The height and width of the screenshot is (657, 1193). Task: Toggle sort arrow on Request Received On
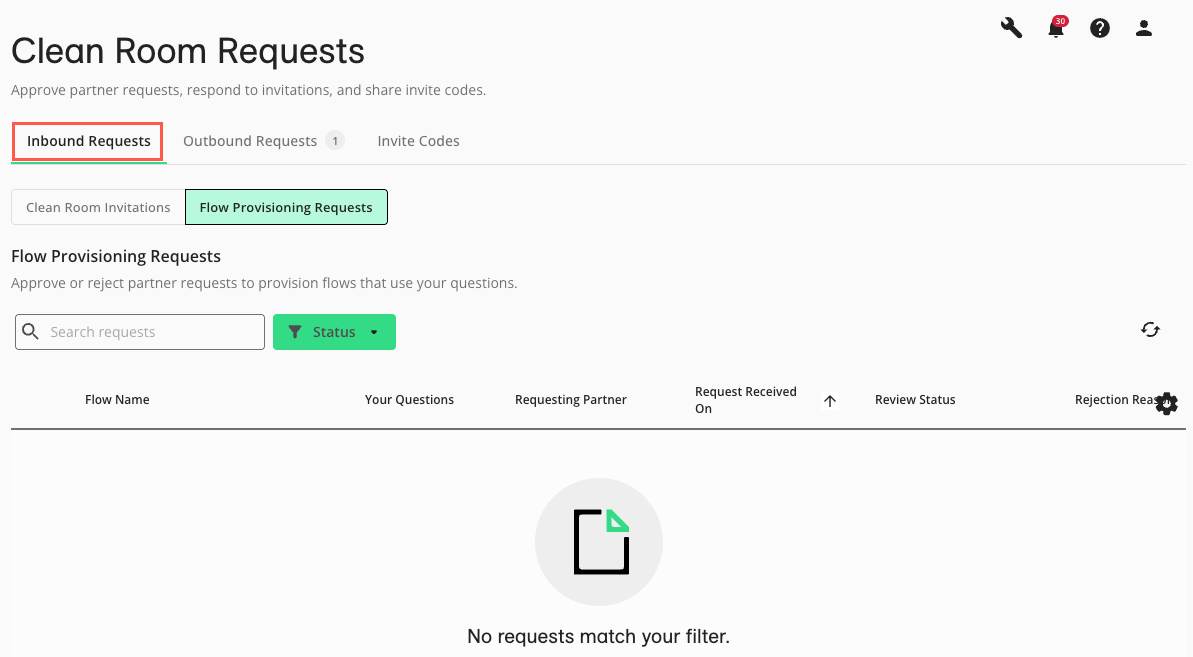[830, 401]
